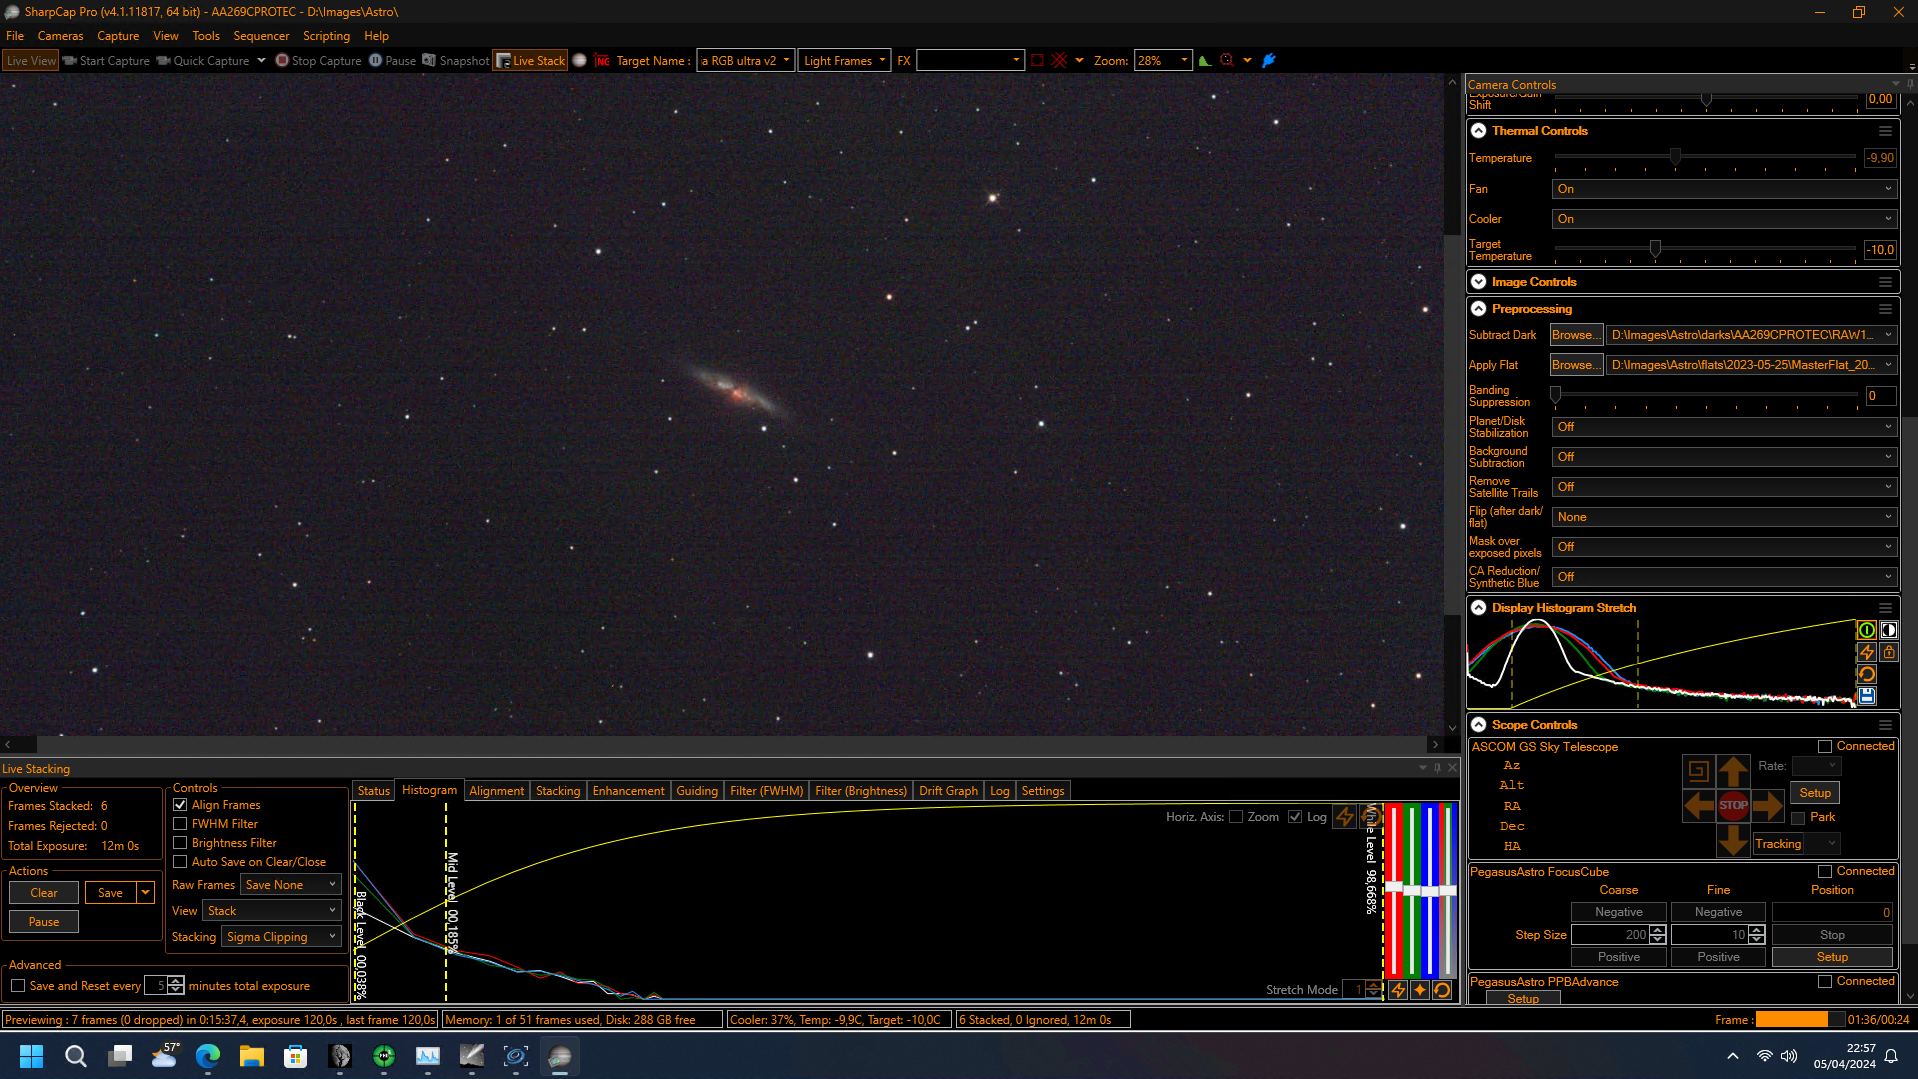Click the Pause button in Live Stacking
This screenshot has height=1079, width=1918.
[x=44, y=921]
